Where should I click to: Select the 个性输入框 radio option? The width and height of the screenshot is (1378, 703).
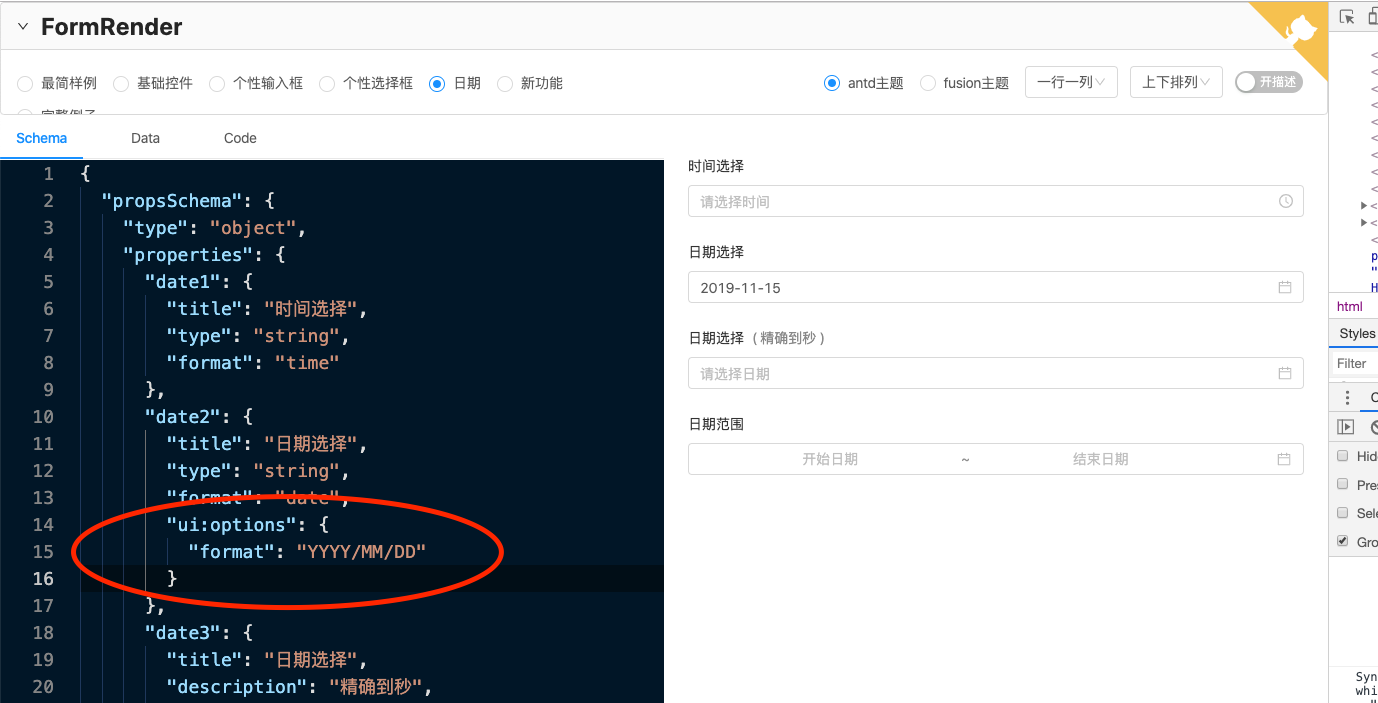[217, 84]
